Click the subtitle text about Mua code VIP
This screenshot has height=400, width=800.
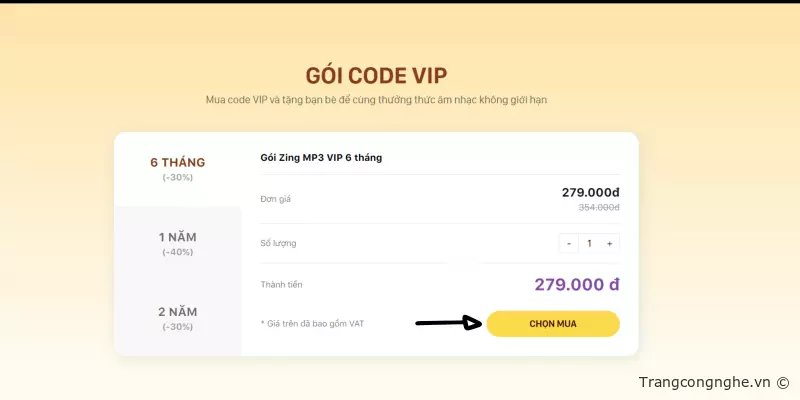pos(376,100)
